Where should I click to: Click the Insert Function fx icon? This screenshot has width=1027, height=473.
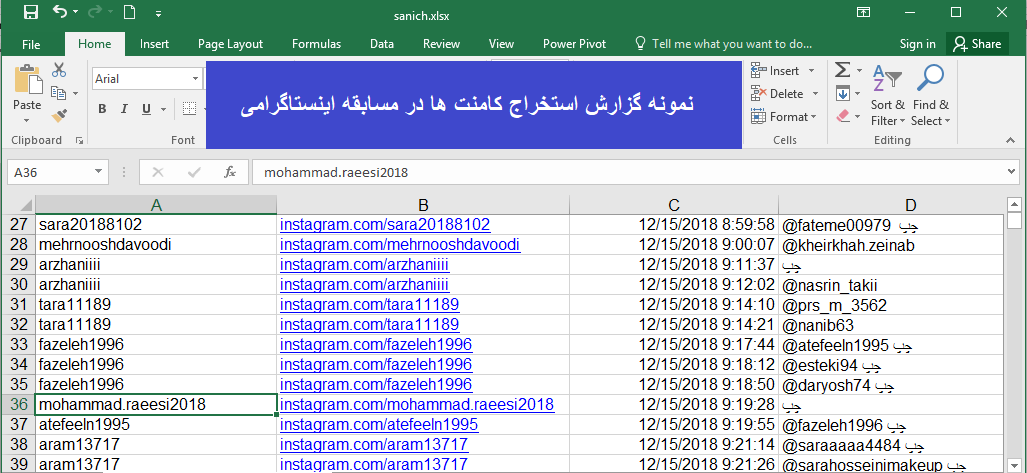point(230,172)
